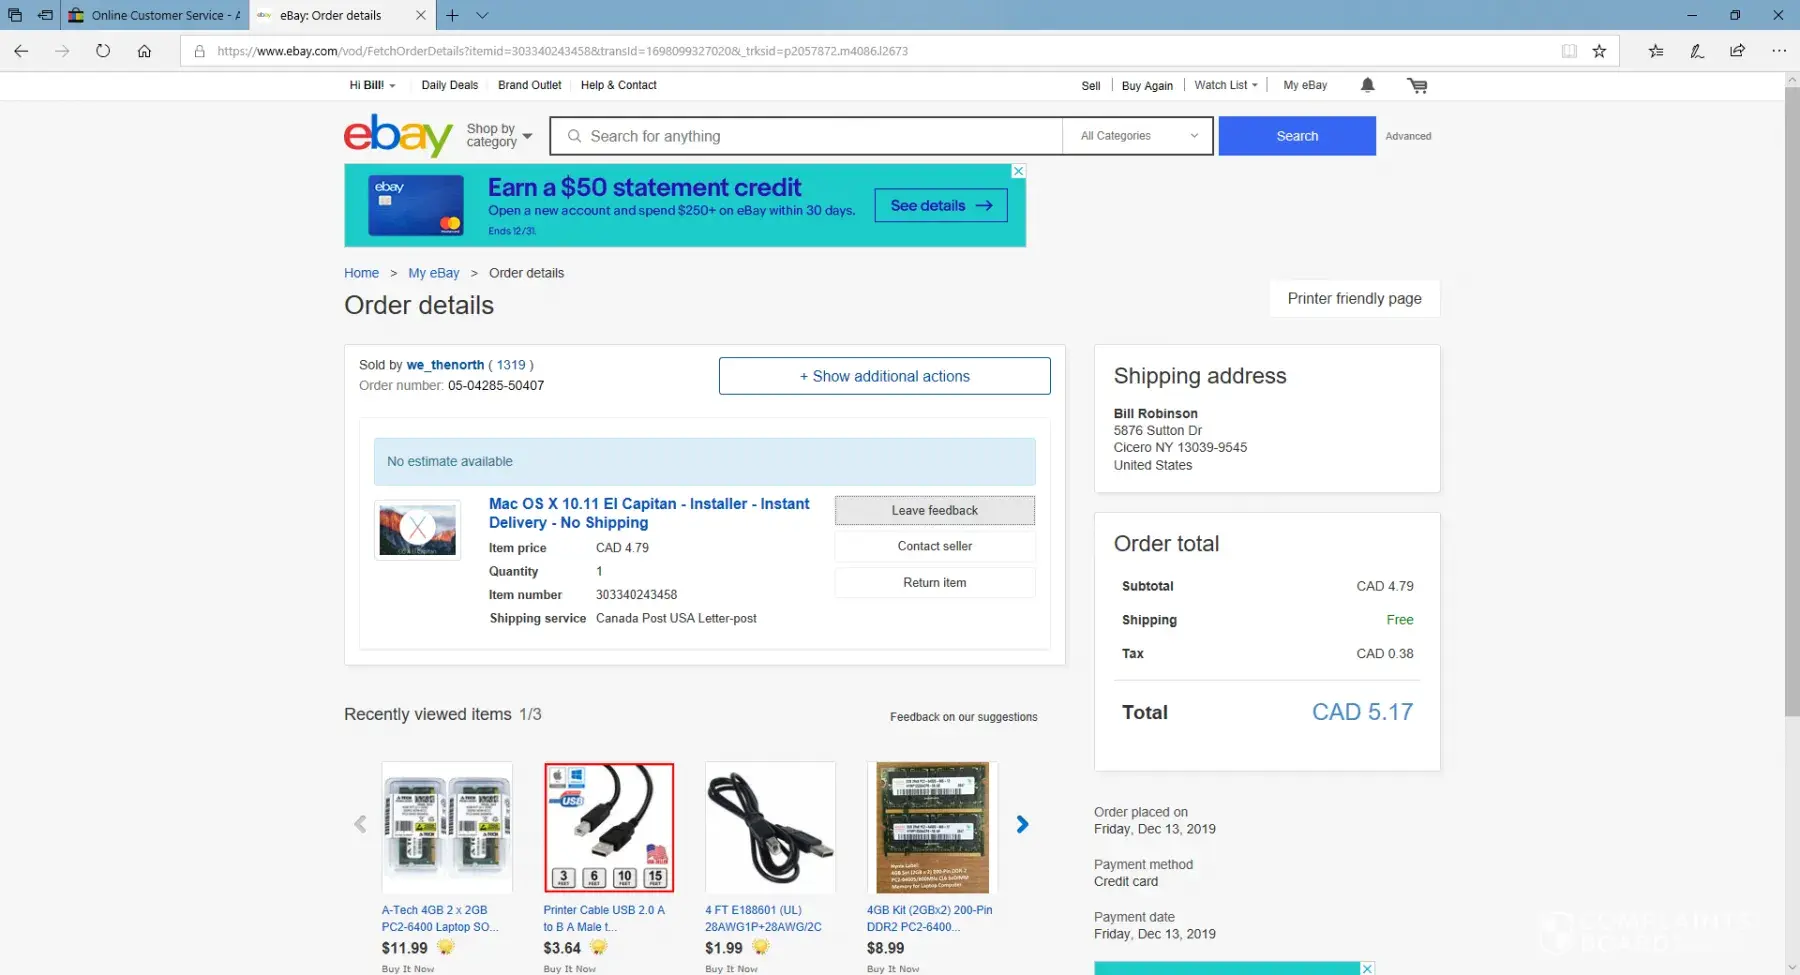
Task: Switch to Online Customer Service tab
Action: (x=154, y=15)
